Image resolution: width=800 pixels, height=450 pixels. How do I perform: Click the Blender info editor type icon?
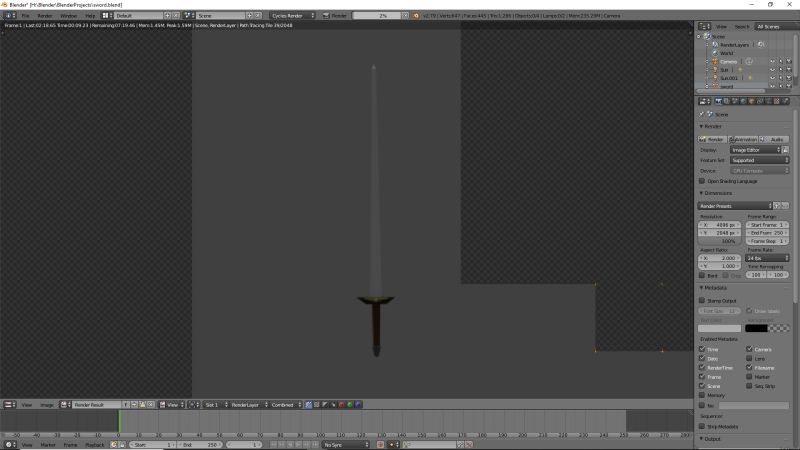click(10, 16)
